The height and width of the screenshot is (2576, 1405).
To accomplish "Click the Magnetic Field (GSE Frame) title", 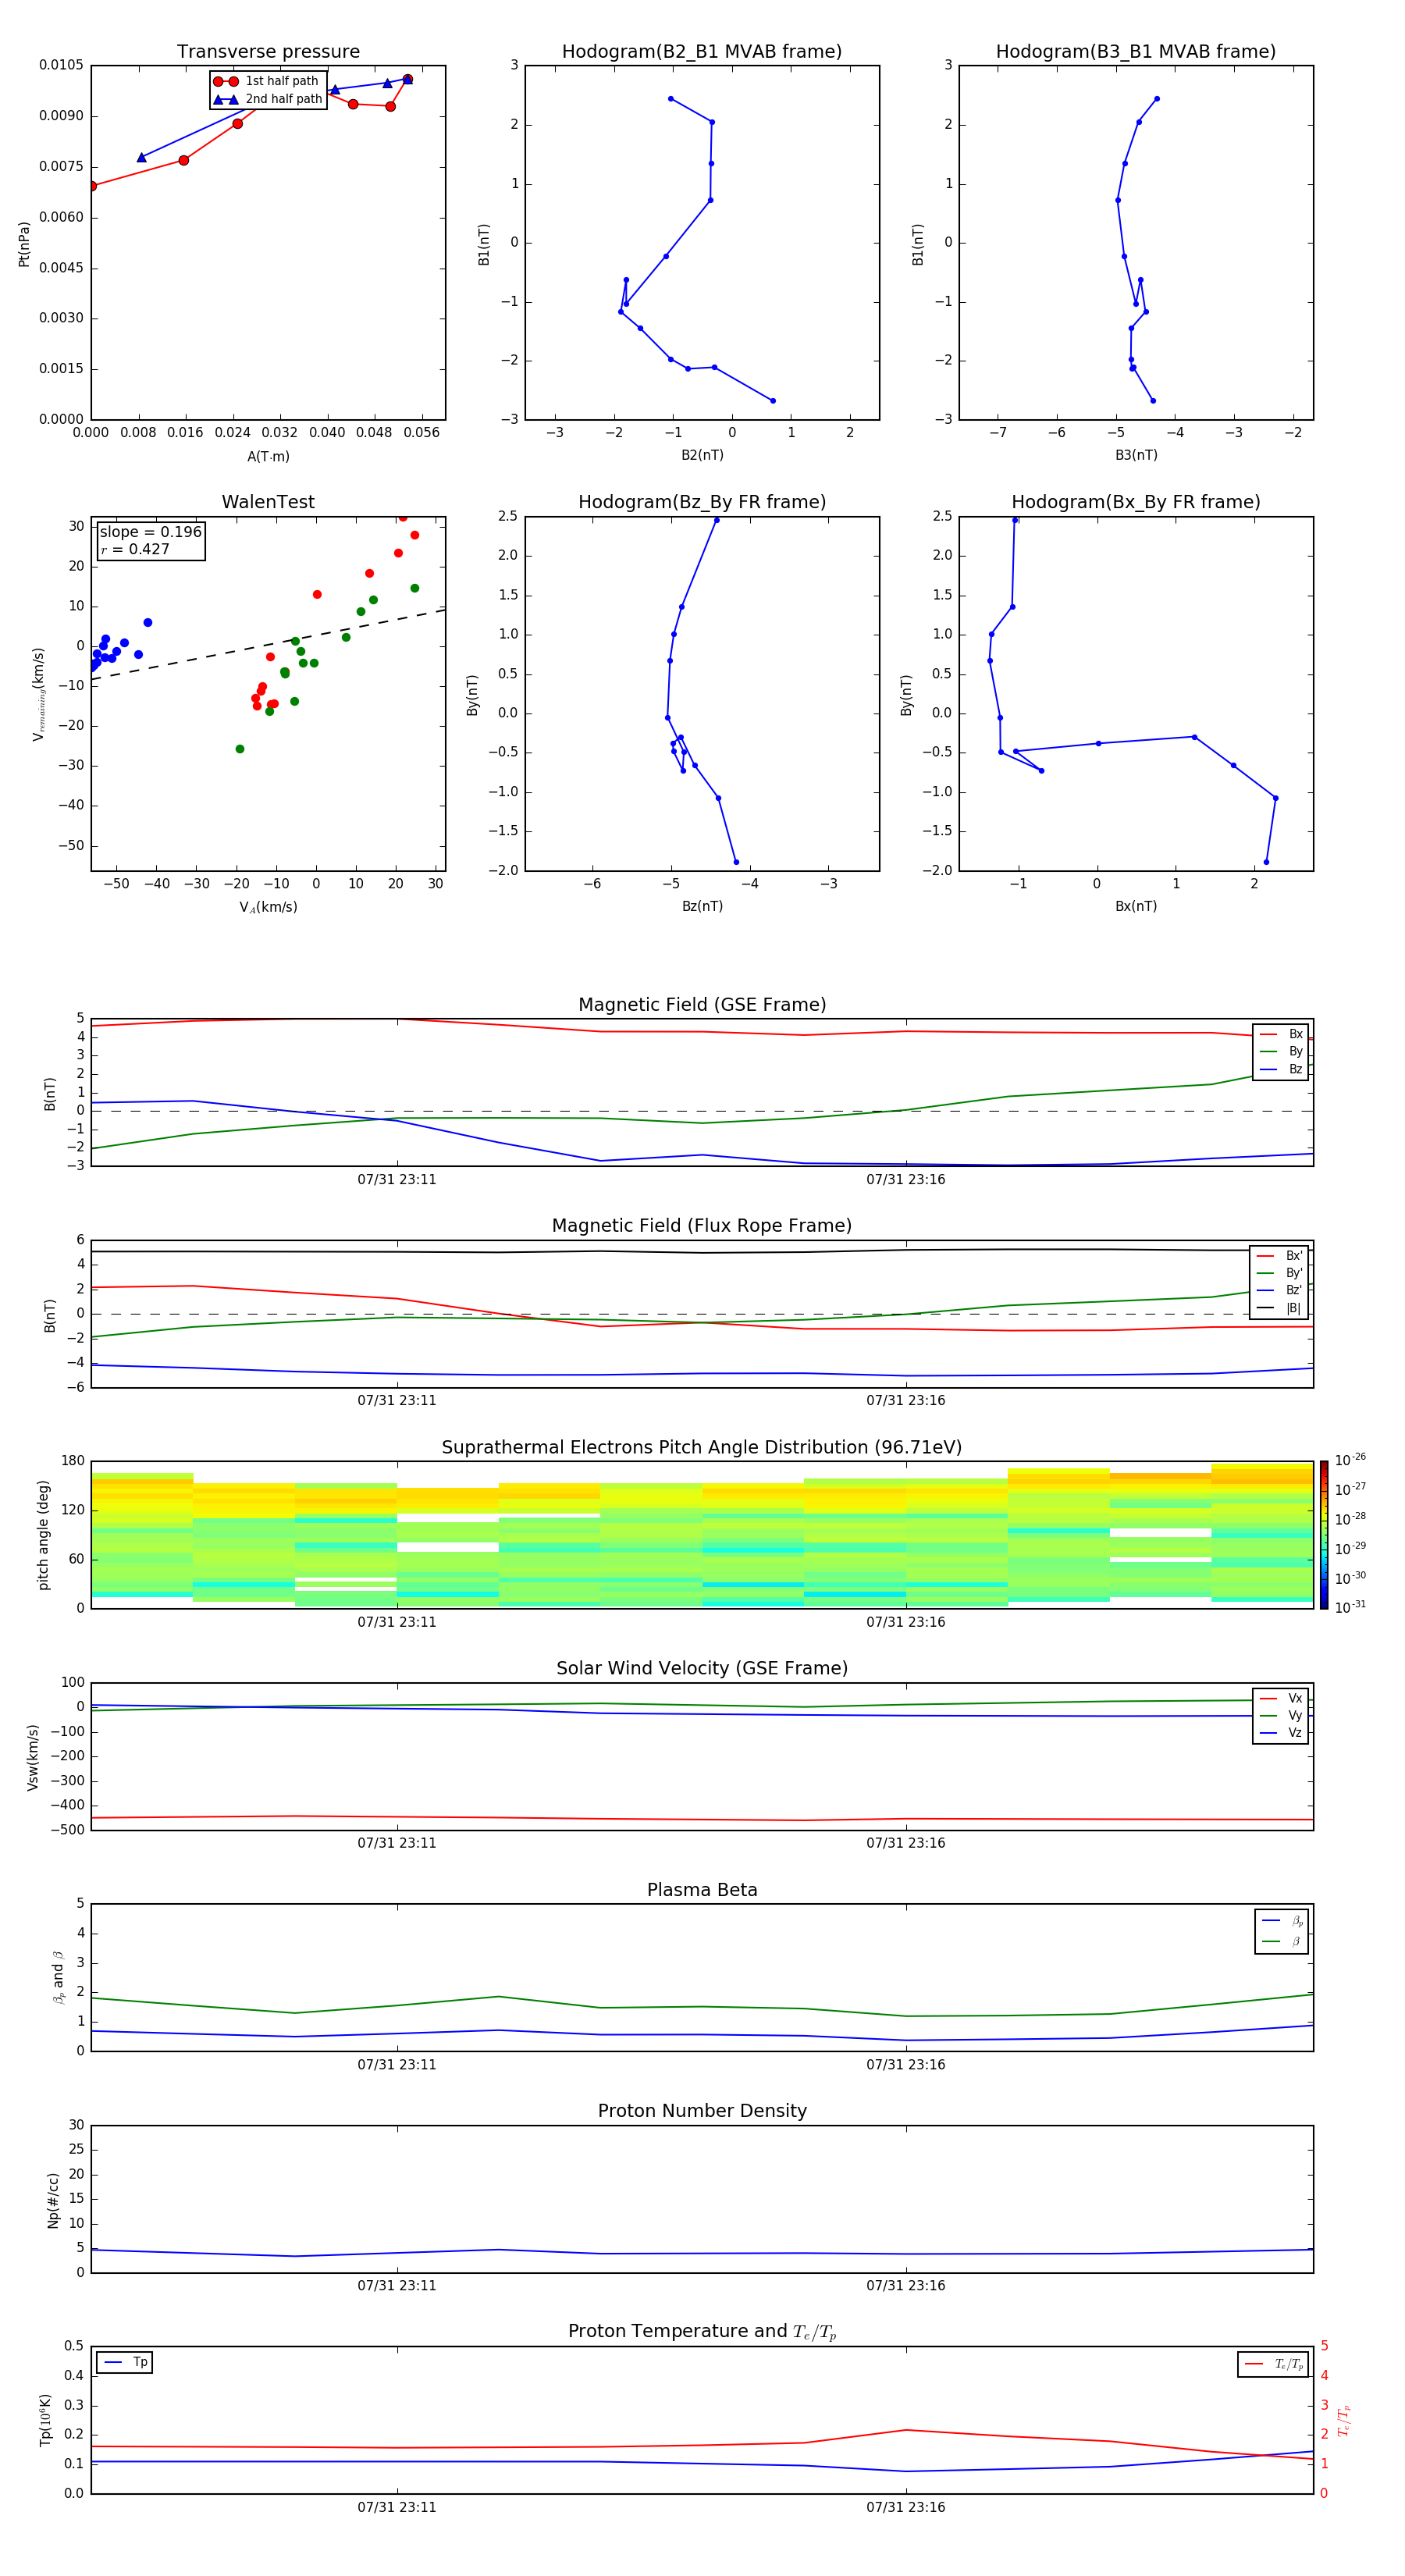I will coord(702,1005).
